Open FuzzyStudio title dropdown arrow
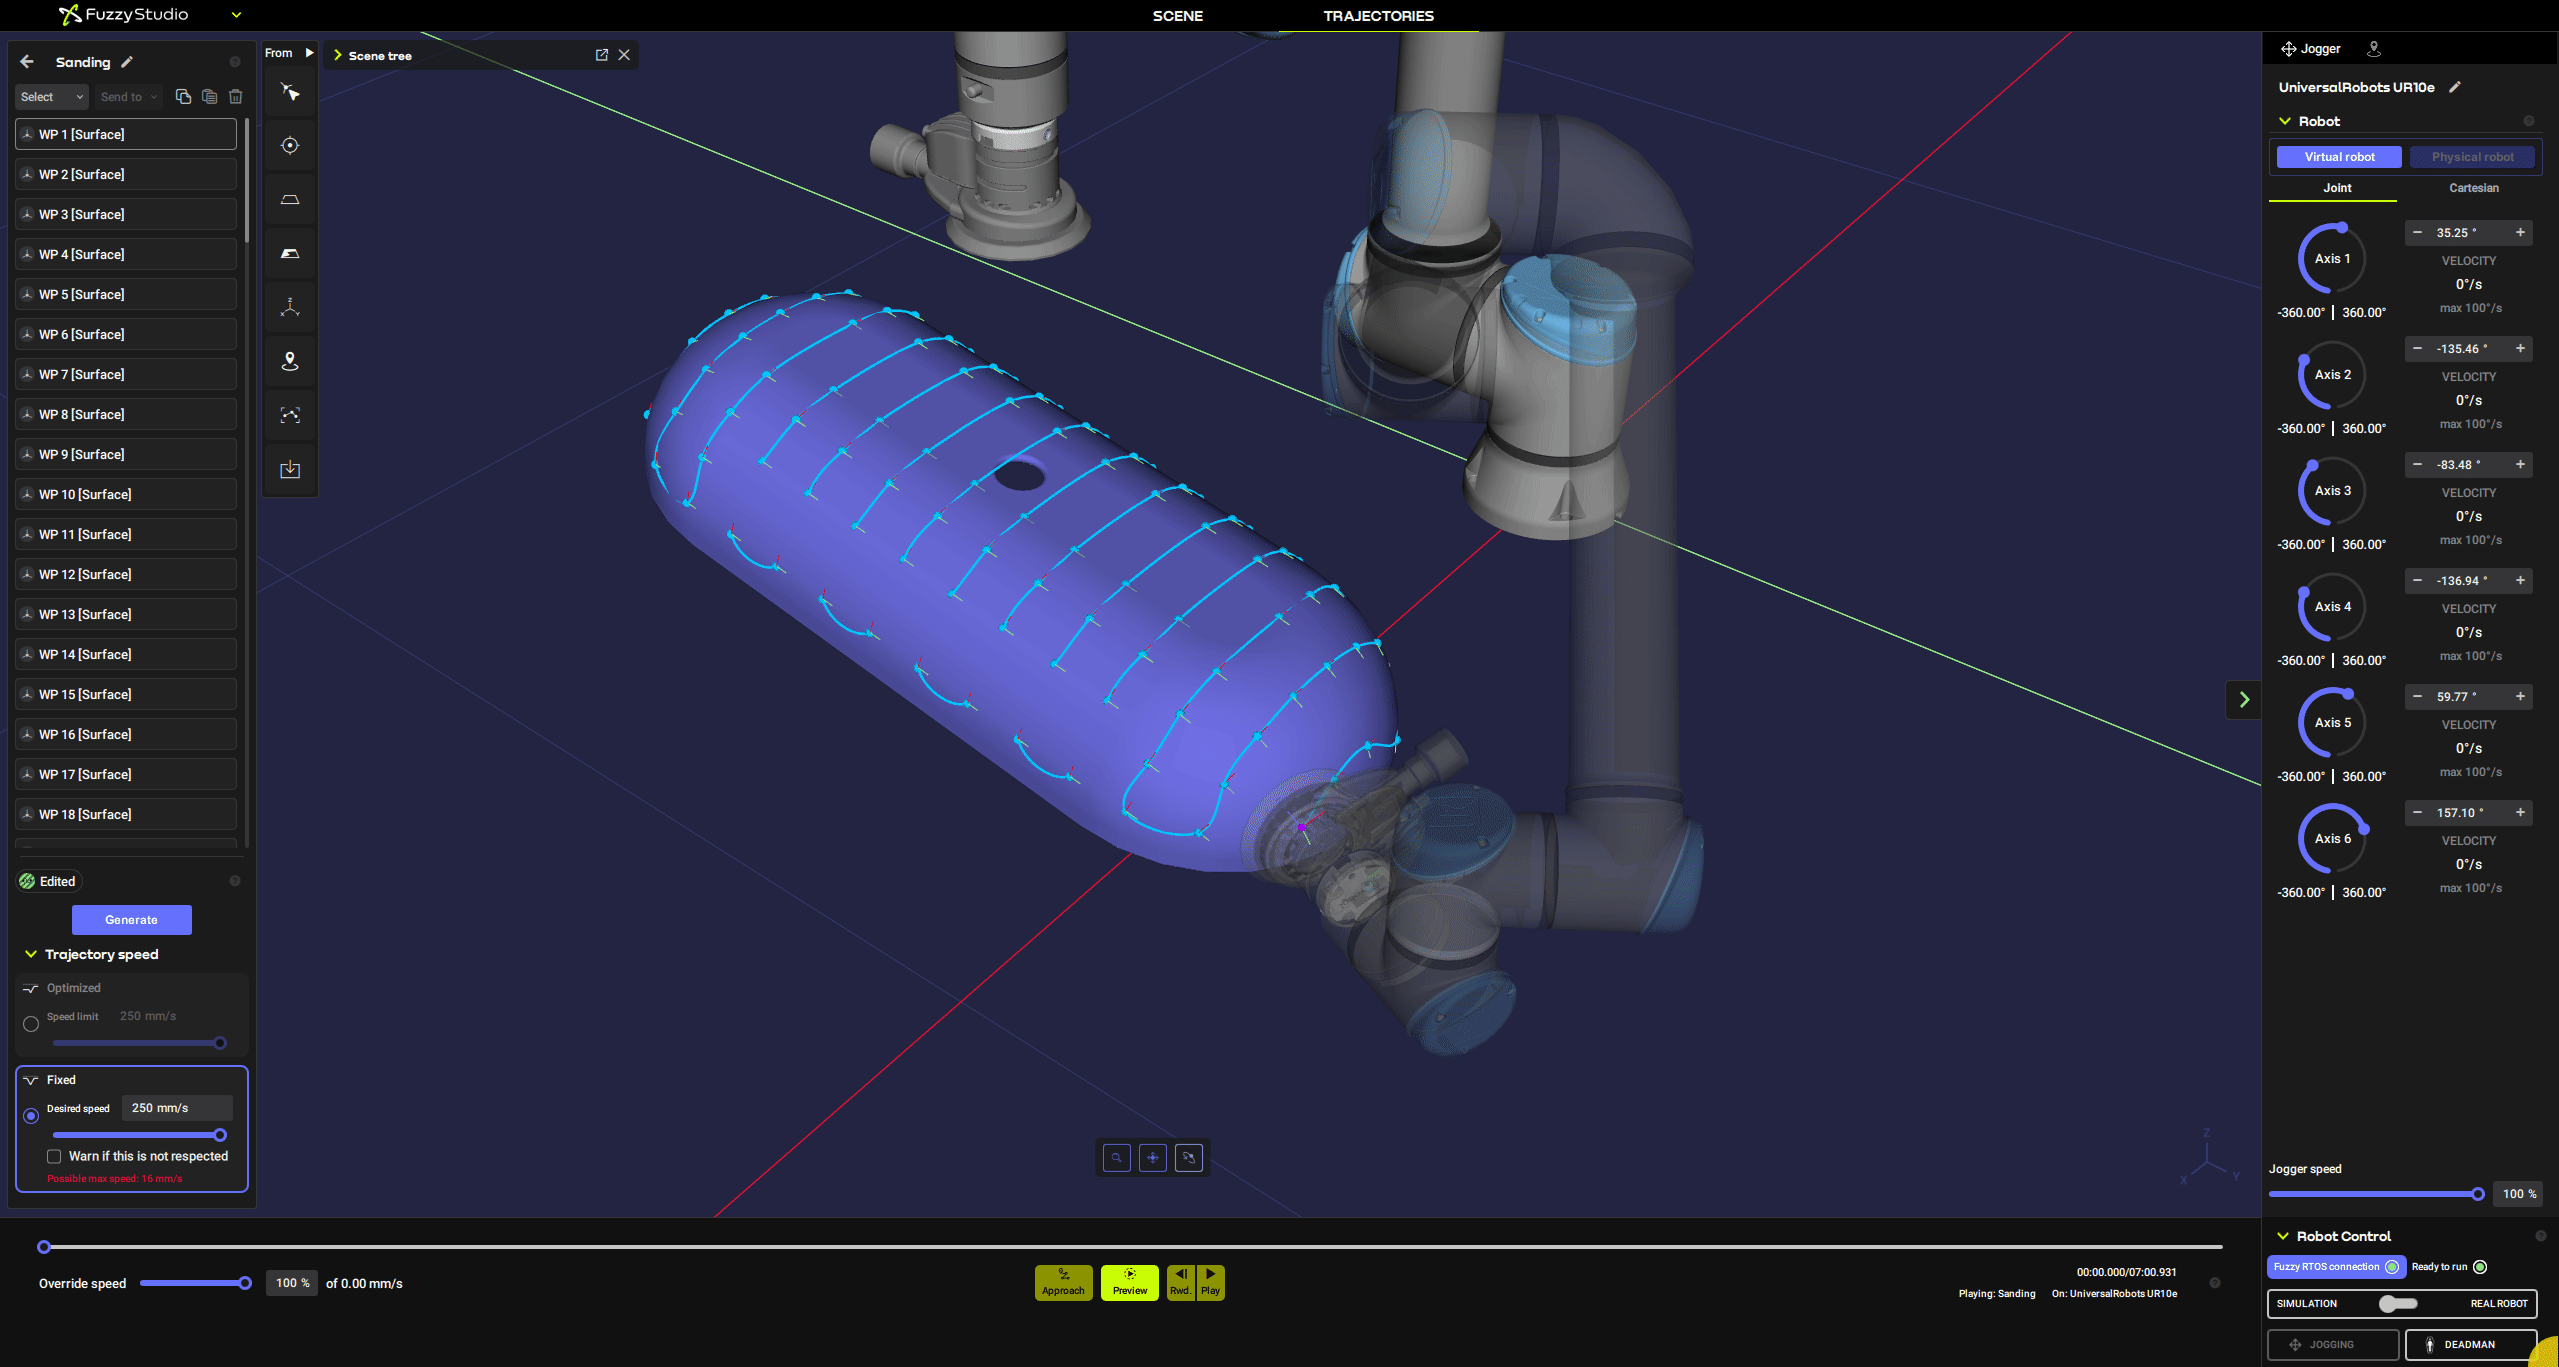Viewport: 2559px width, 1367px height. coord(237,15)
